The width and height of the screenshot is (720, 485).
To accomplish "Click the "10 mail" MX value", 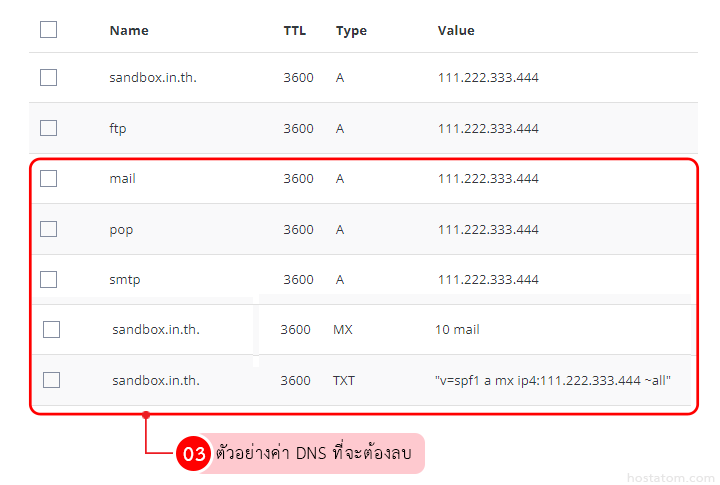I will pos(457,329).
